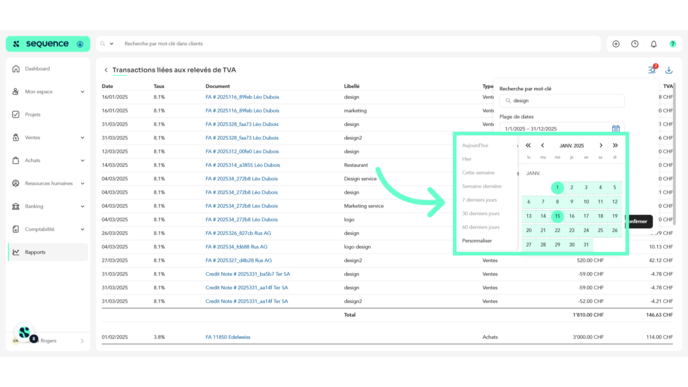Image resolution: width=688 pixels, height=387 pixels.
Task: Expand the Achats sidebar section
Action: 82,161
